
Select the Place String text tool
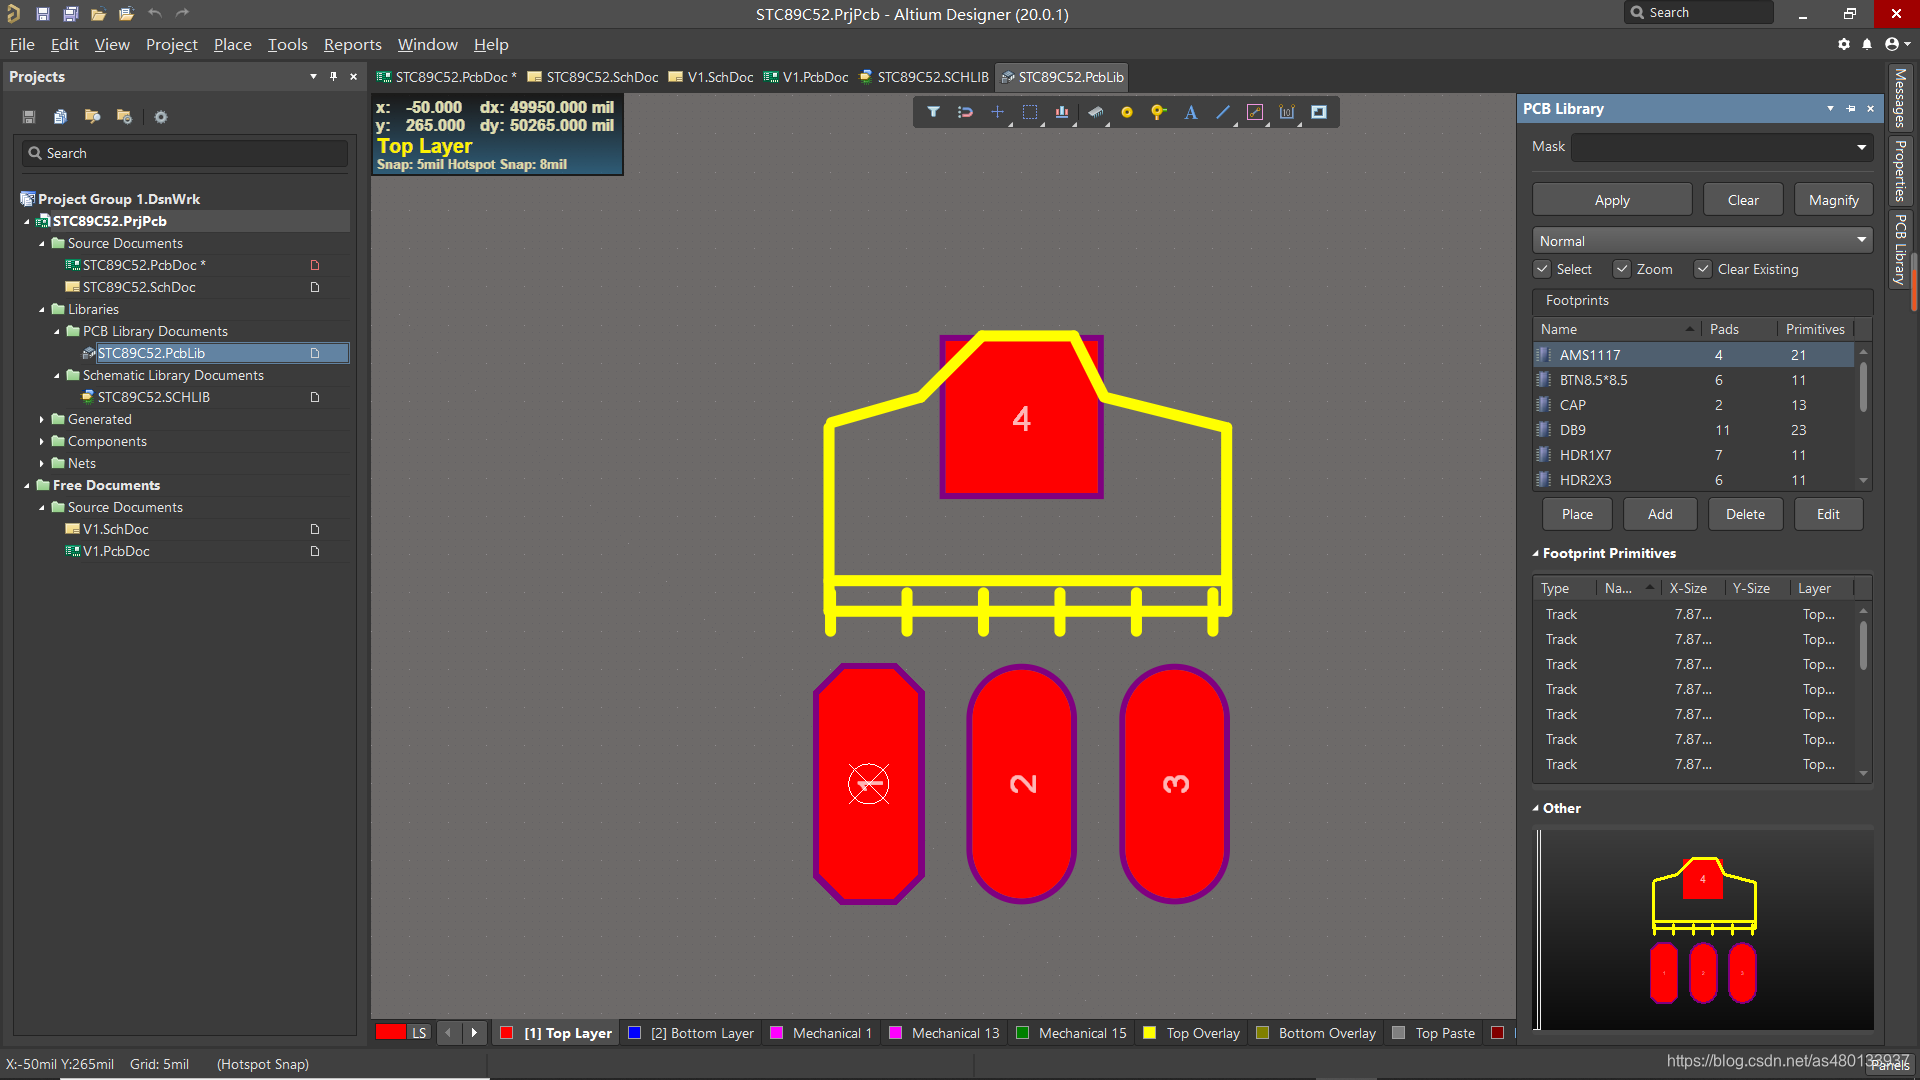pyautogui.click(x=1191, y=112)
